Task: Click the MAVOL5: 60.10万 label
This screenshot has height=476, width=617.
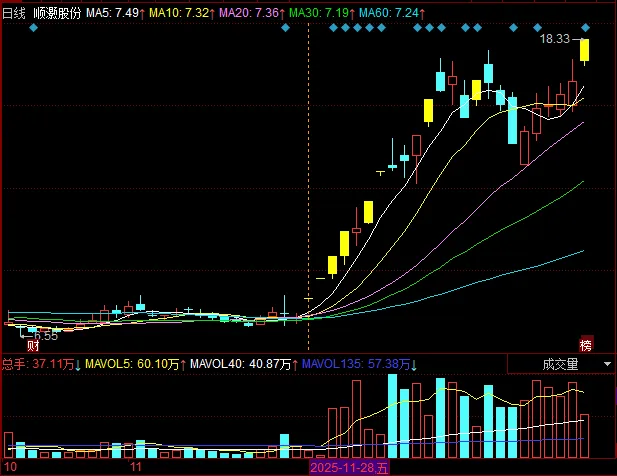Action: [136, 364]
